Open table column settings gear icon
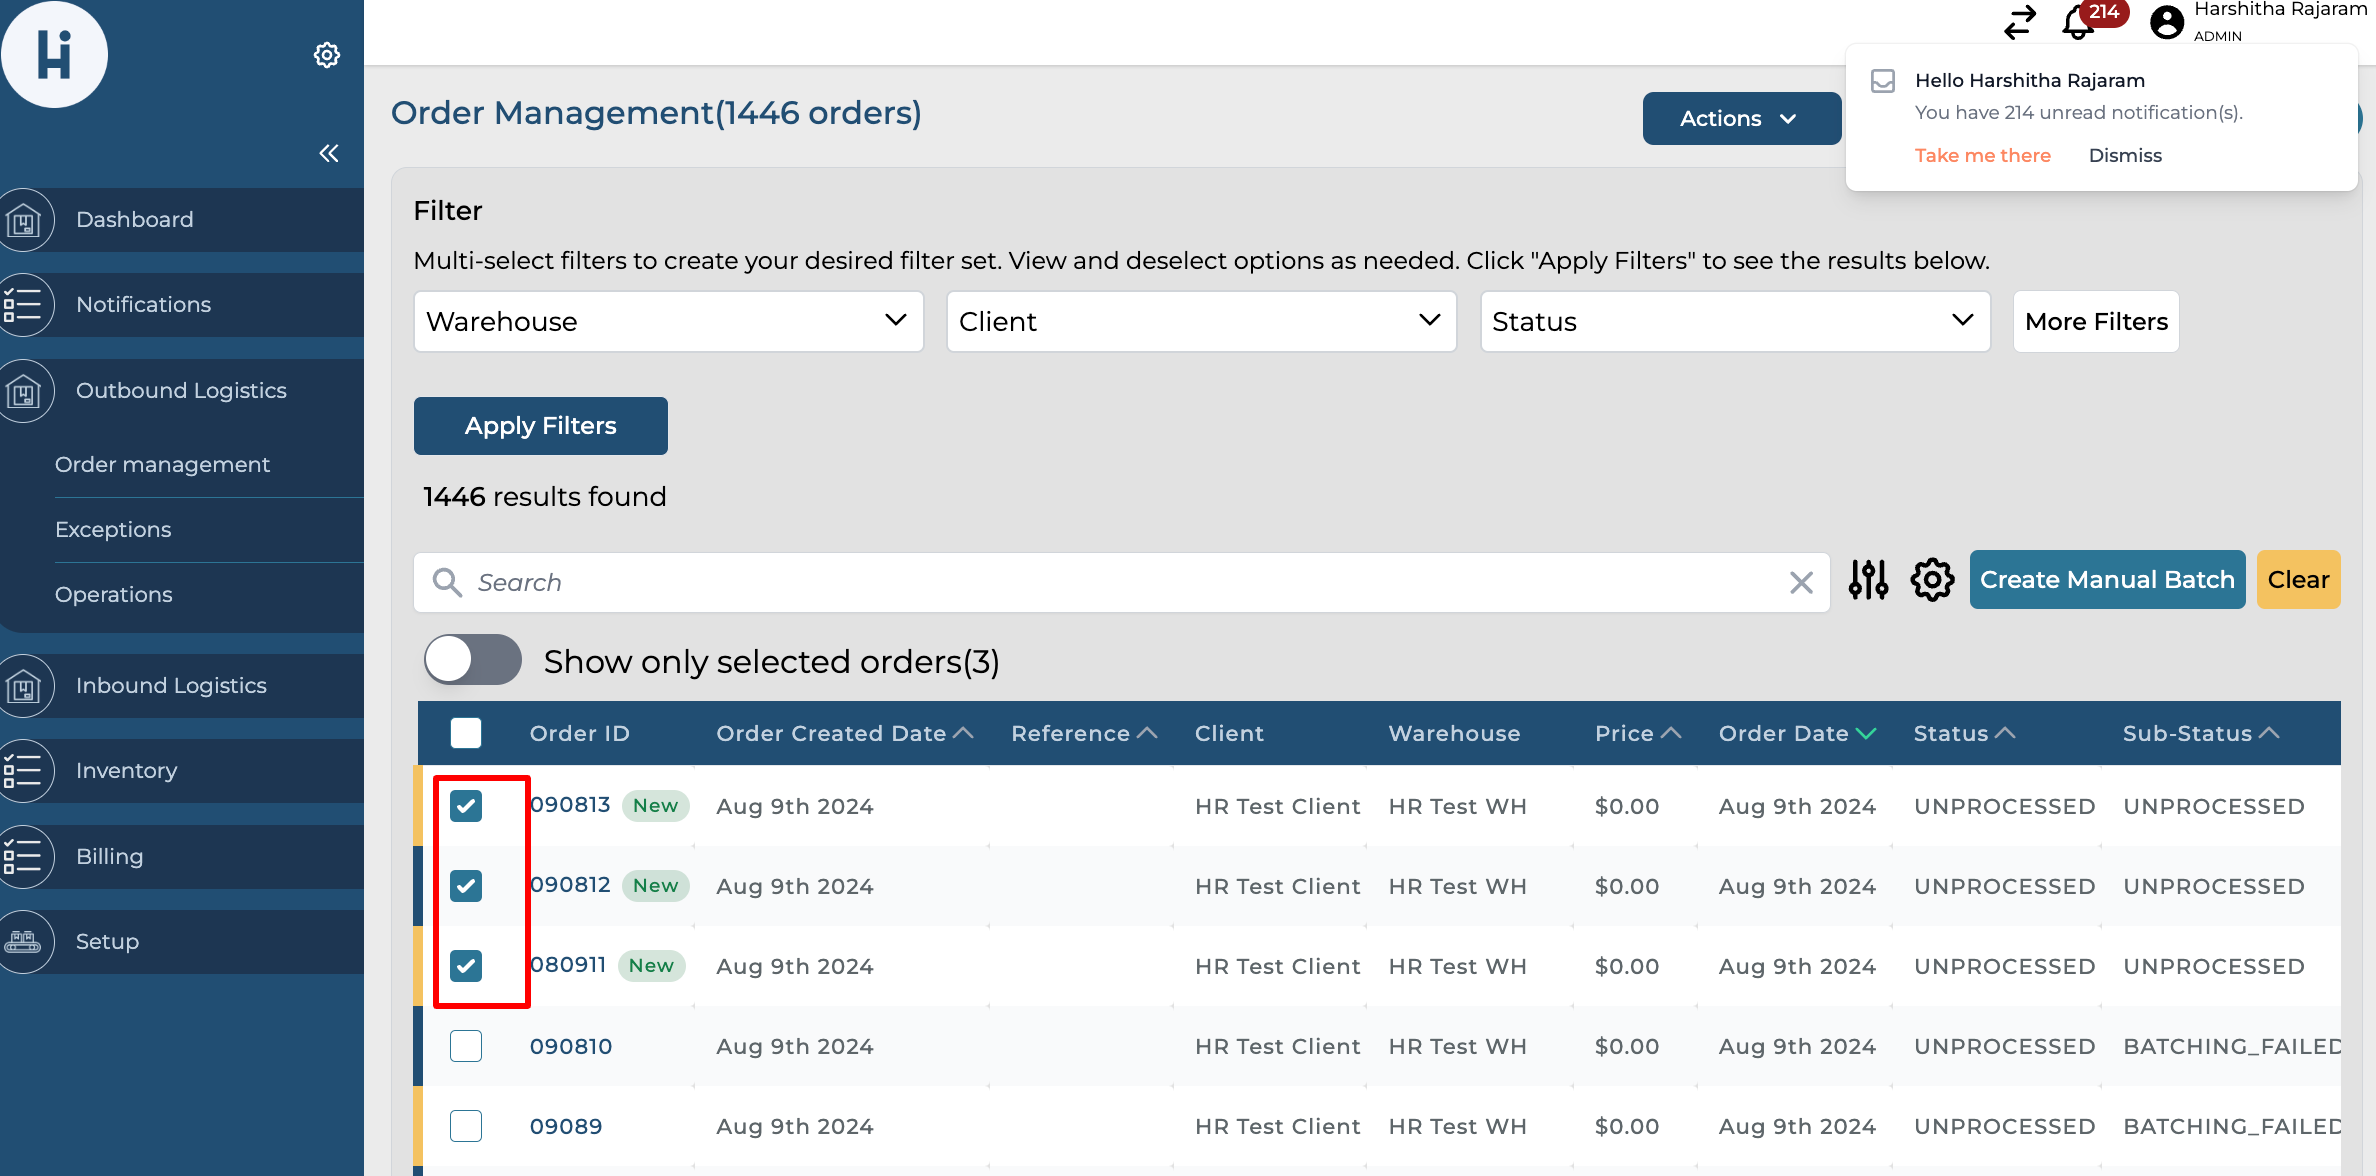This screenshot has width=2376, height=1176. click(1932, 580)
